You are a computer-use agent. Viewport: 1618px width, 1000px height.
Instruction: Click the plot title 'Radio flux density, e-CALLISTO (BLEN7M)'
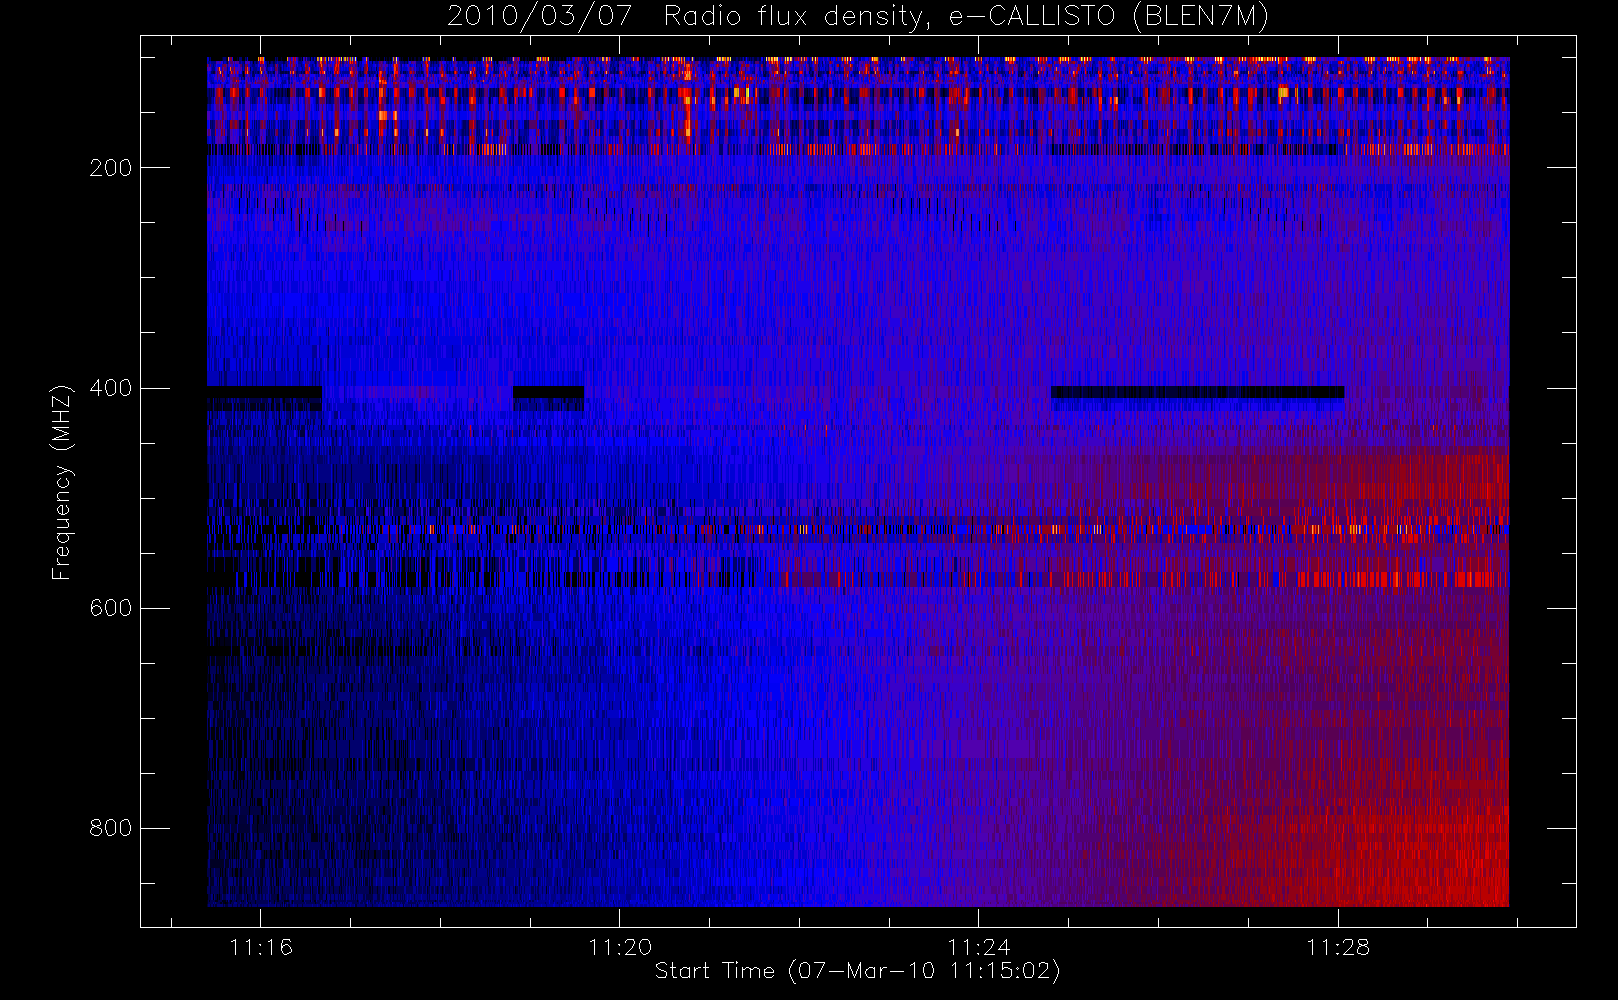tap(966, 16)
